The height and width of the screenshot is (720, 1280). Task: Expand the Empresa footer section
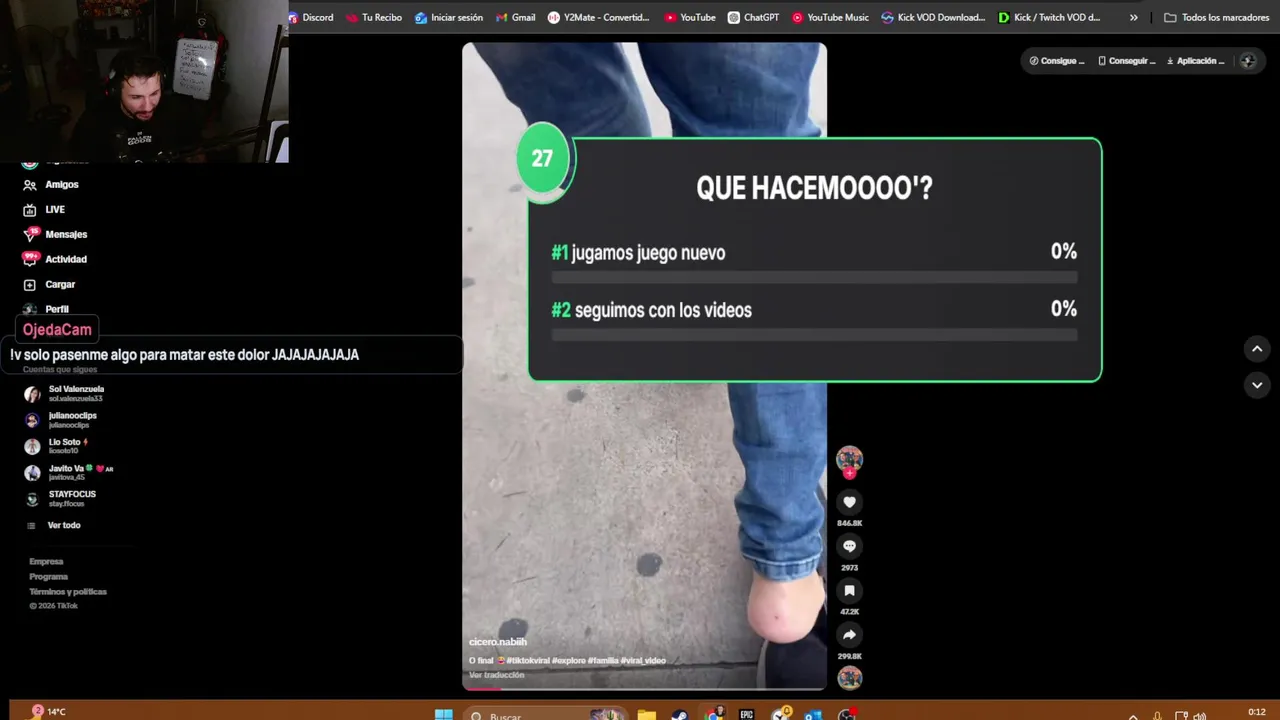point(46,562)
